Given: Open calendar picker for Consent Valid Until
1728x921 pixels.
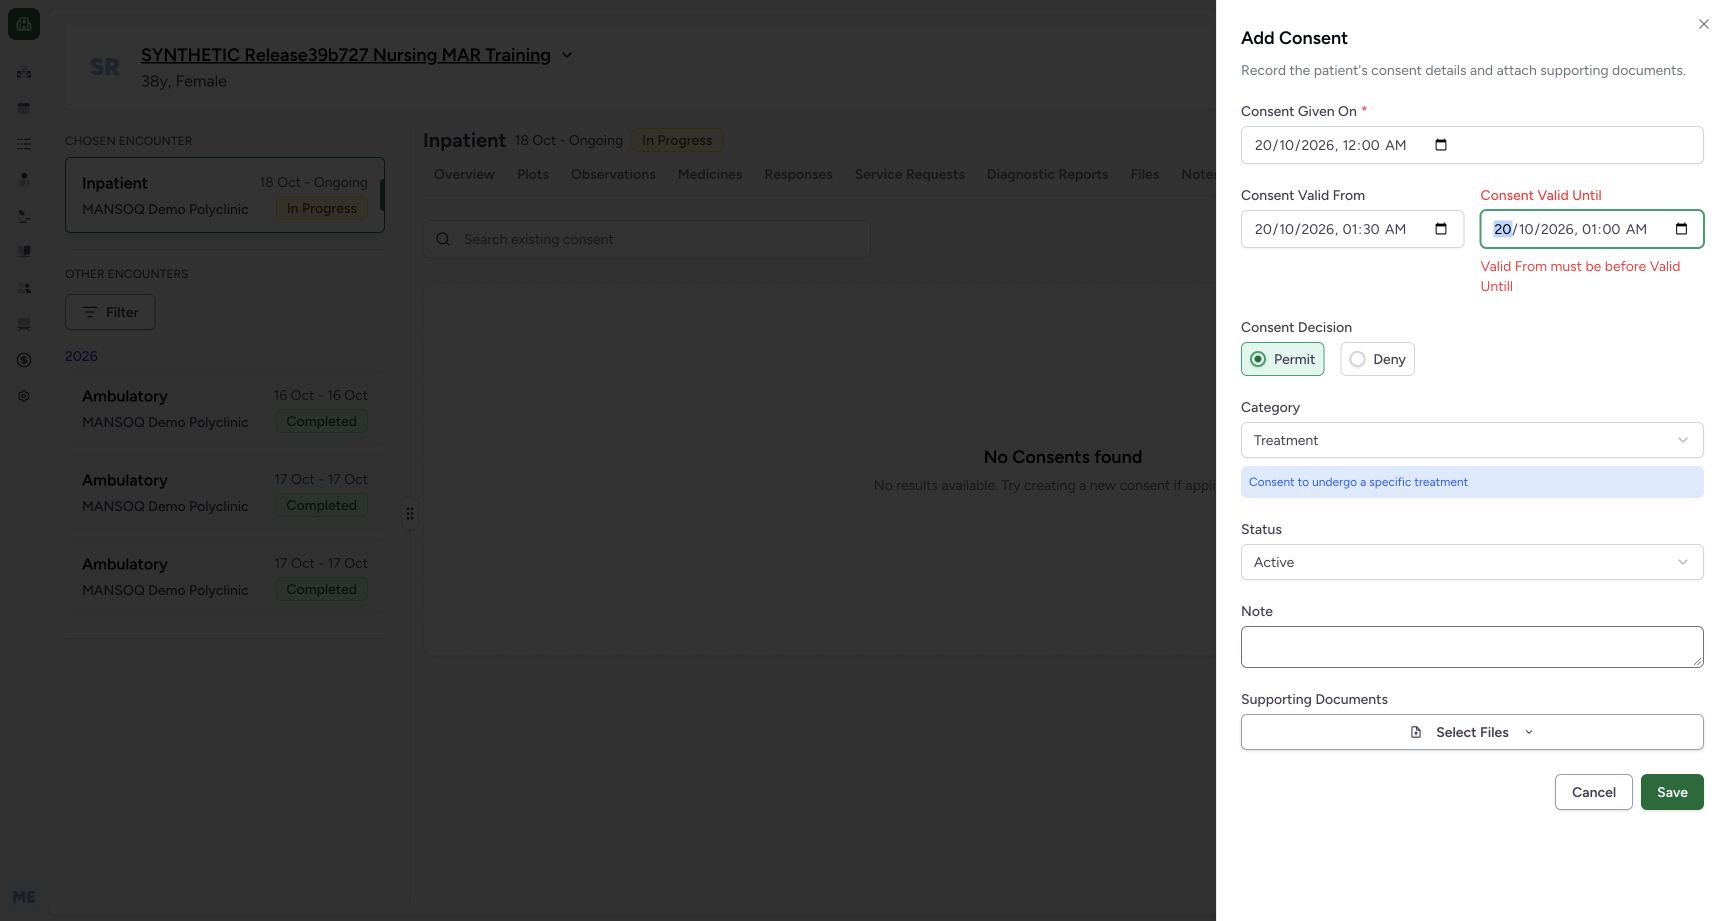Looking at the screenshot, I should 1681,229.
